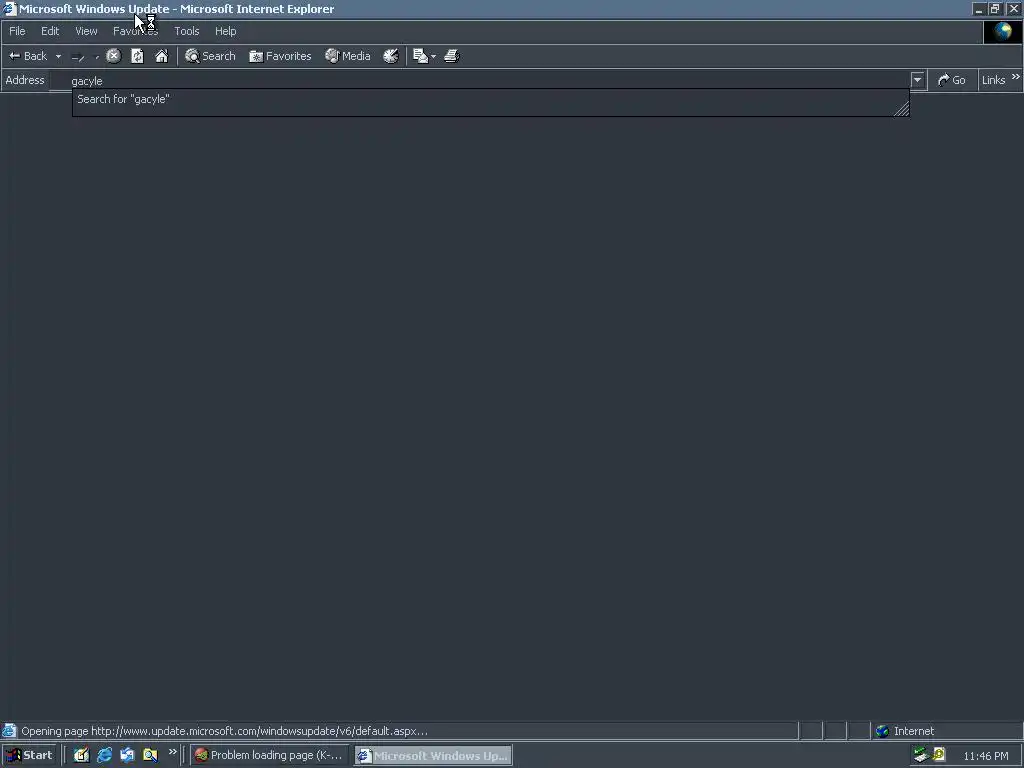Image resolution: width=1024 pixels, height=768 pixels.
Task: Click the Internet security zone indicator
Action: point(904,731)
